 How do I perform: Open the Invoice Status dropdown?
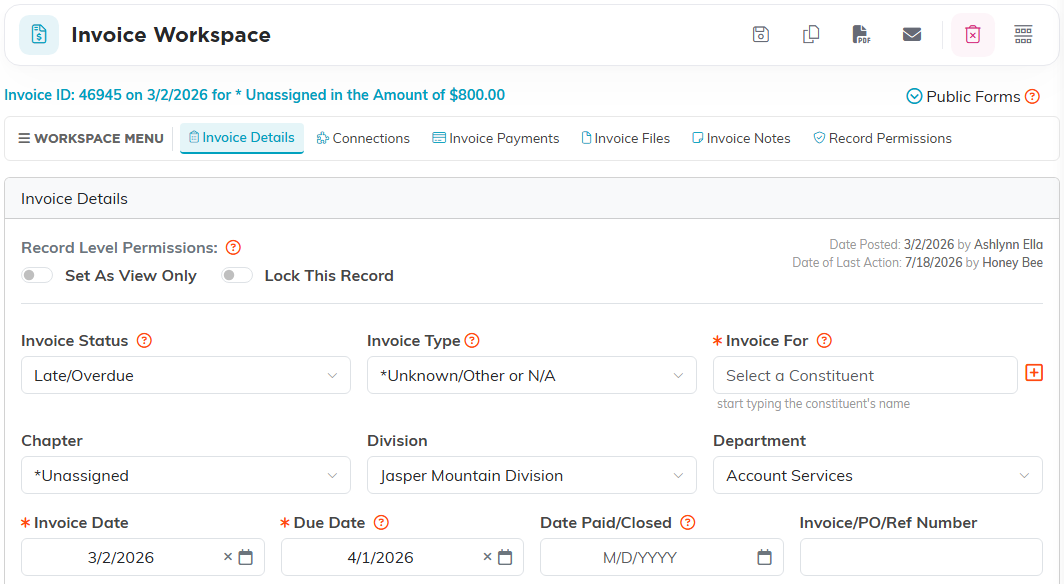coord(186,375)
